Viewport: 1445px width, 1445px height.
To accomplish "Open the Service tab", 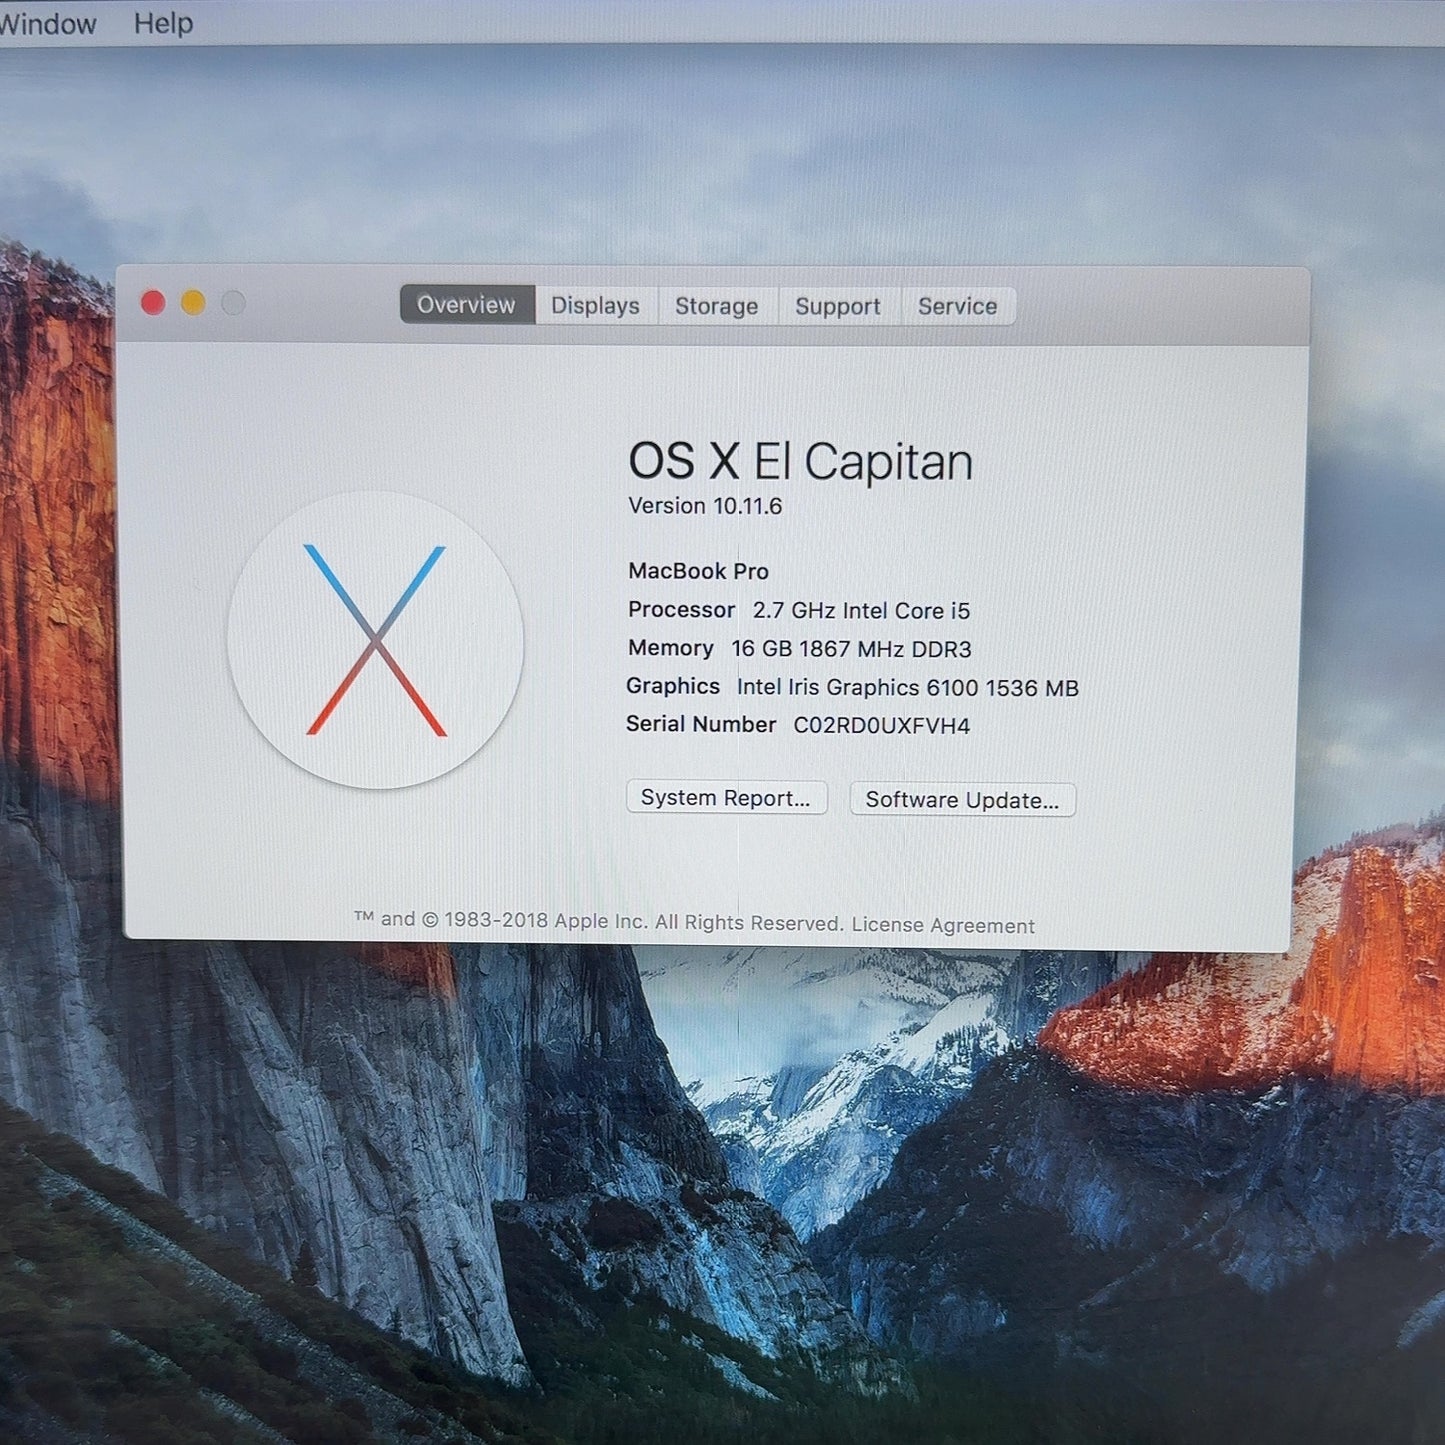I will 957,306.
